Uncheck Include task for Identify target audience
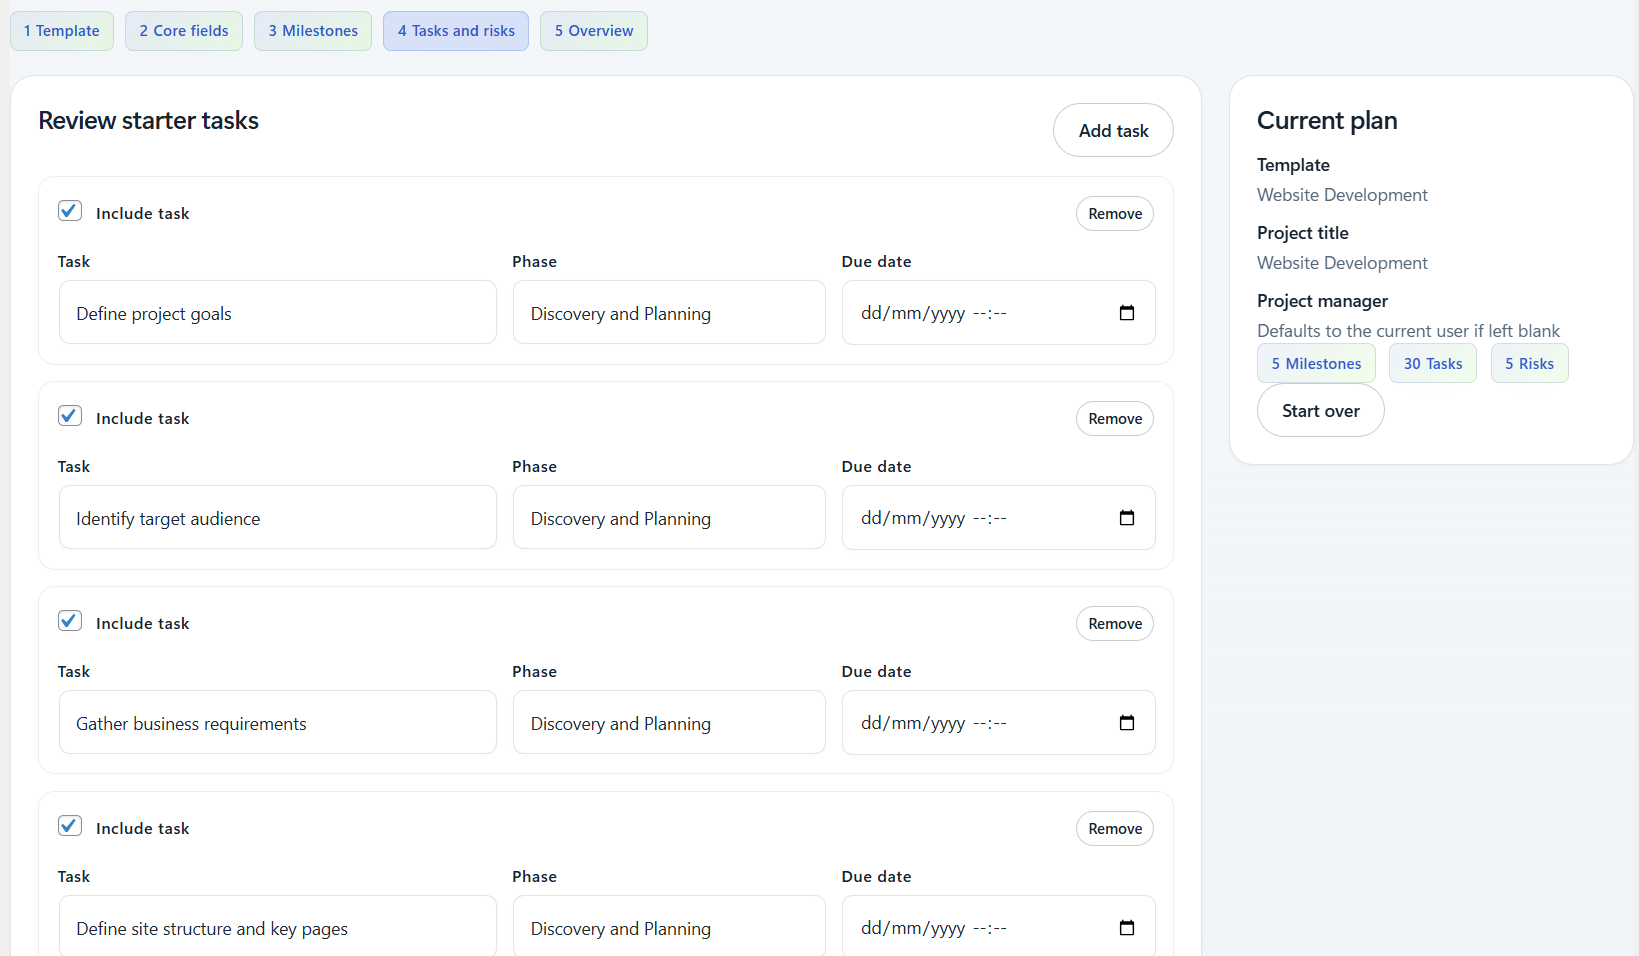 click(x=70, y=416)
